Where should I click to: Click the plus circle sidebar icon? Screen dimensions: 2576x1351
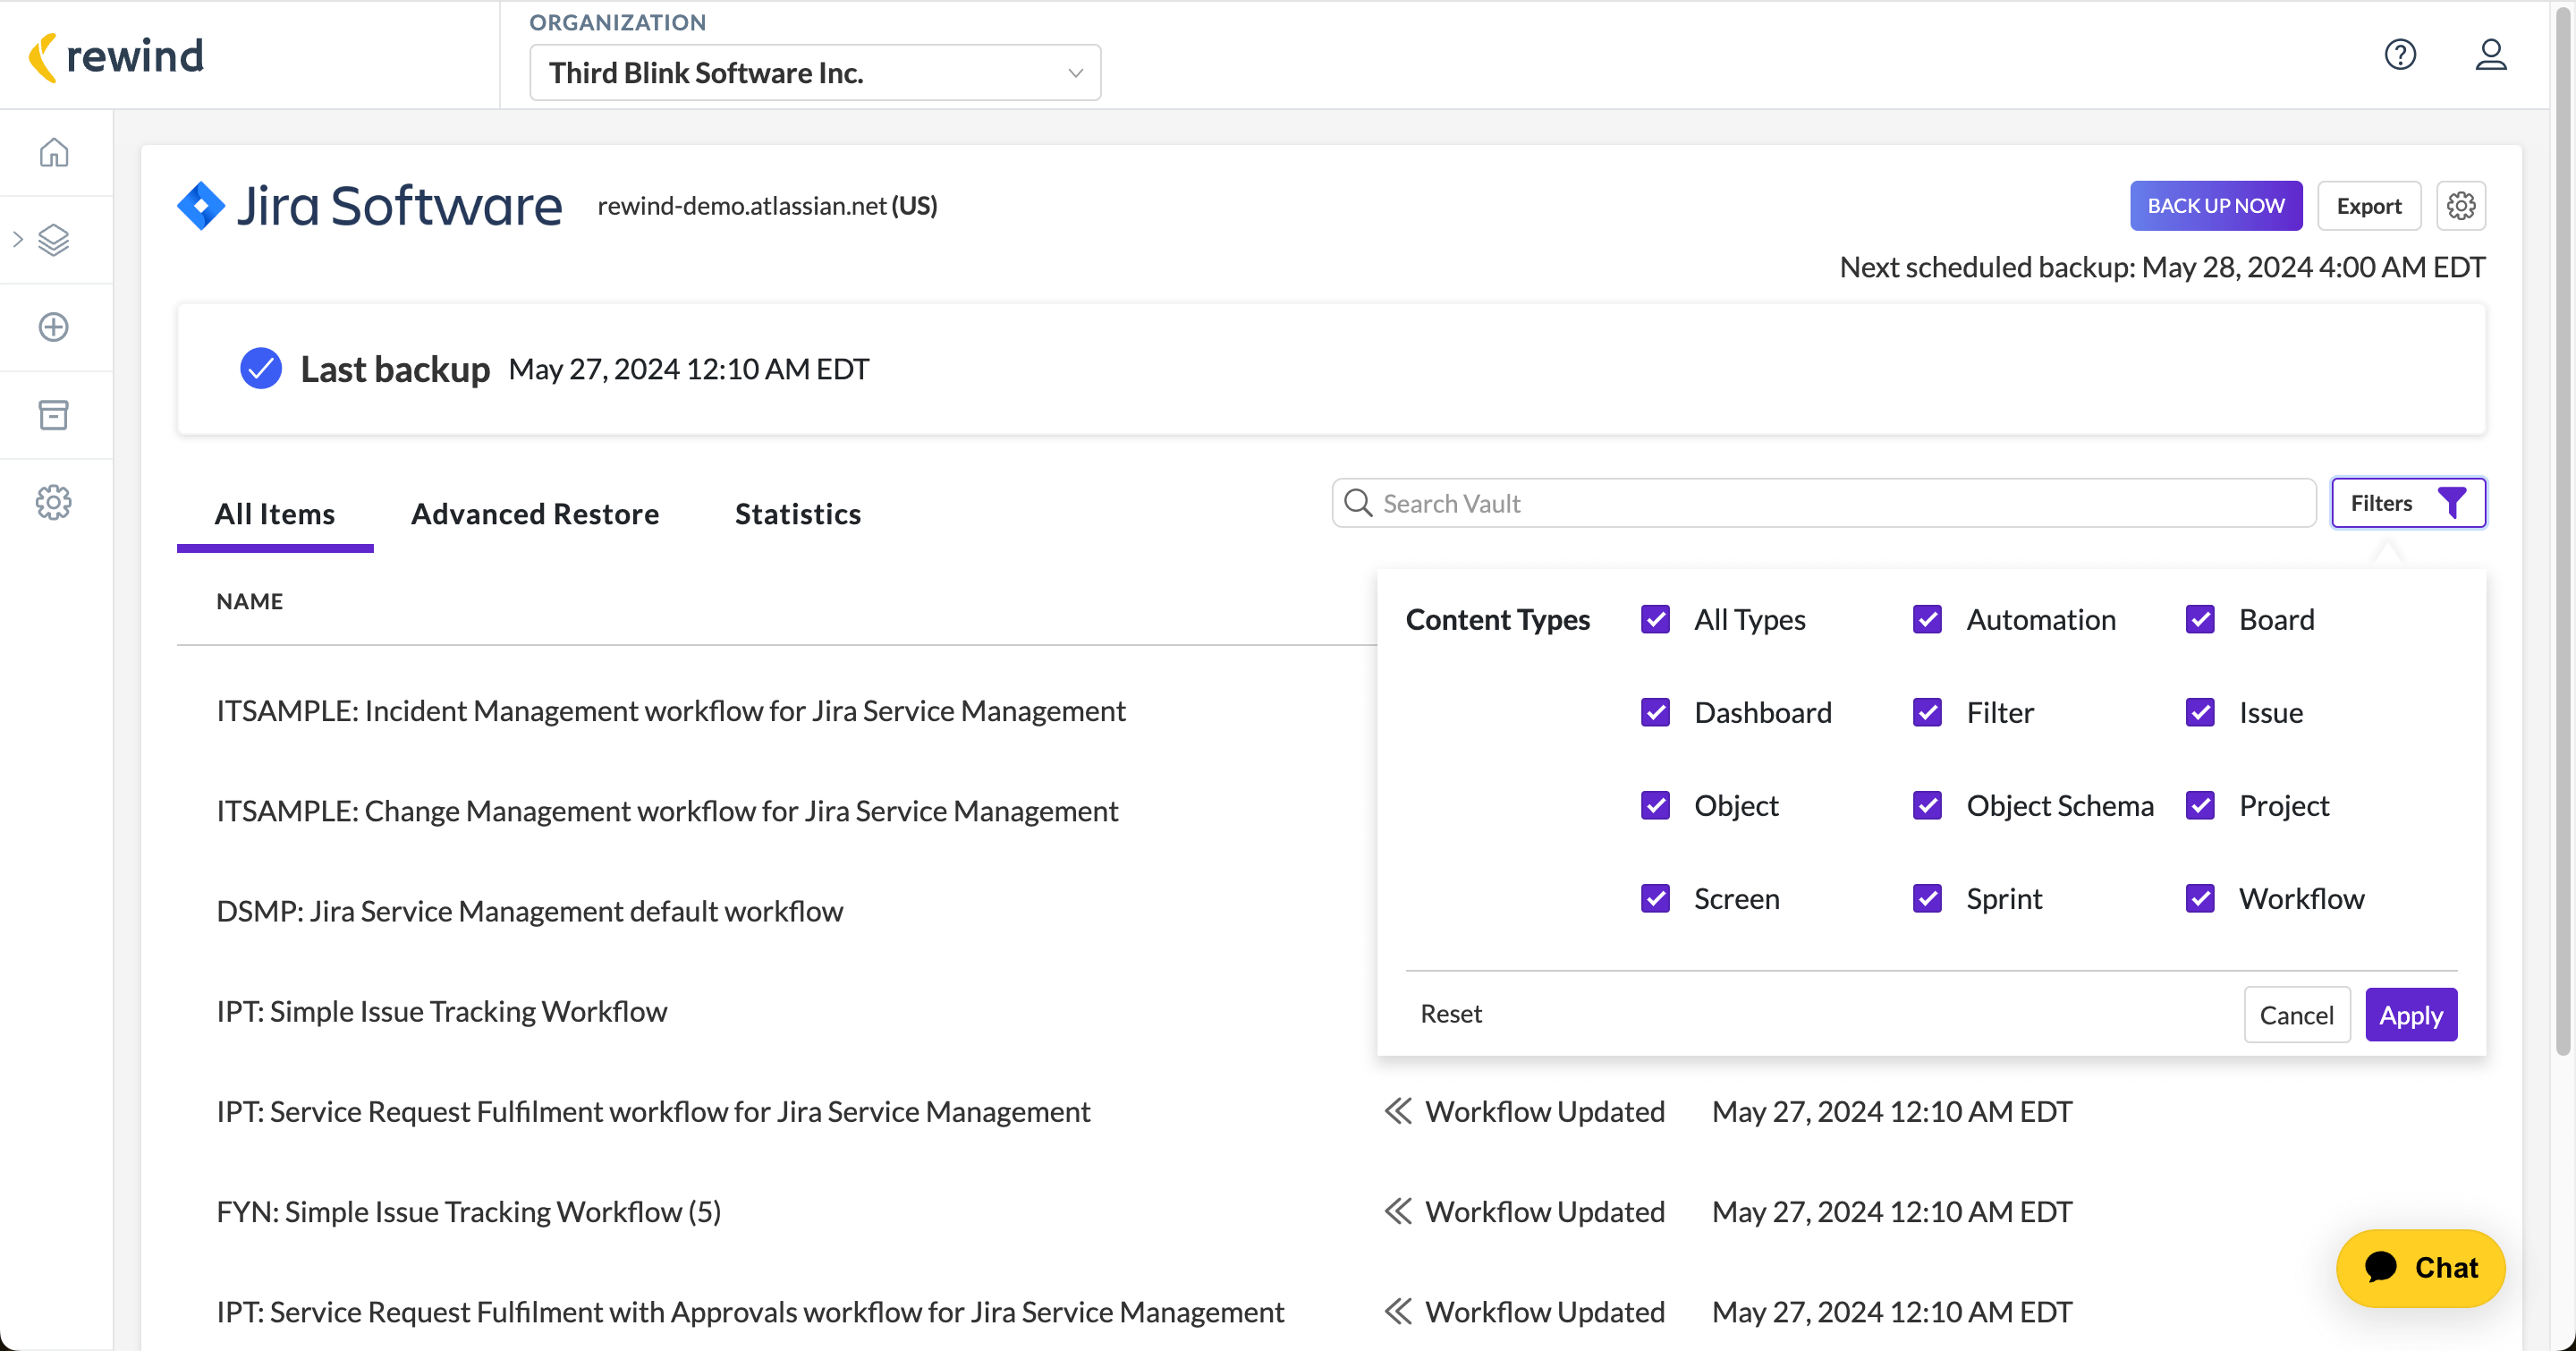(54, 327)
